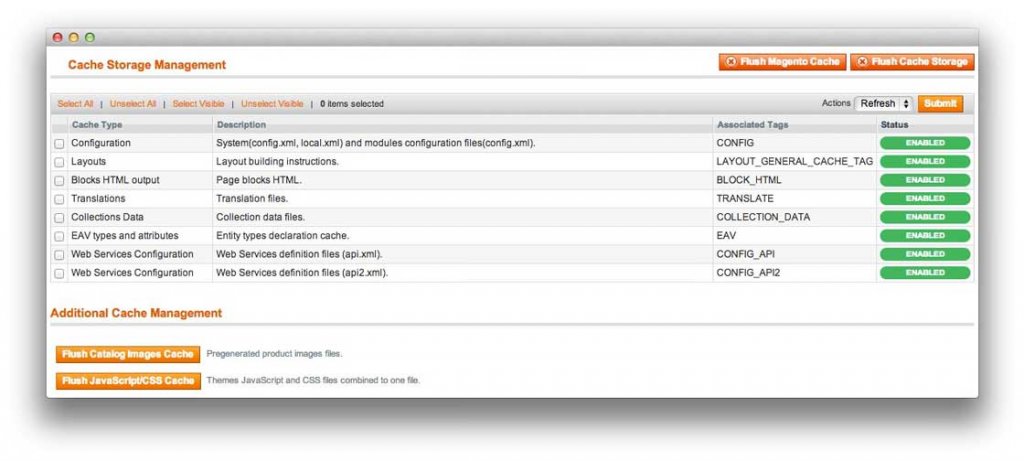Click the ENABLED status badge for Configuration
The image size is (1024, 461).
(925, 143)
